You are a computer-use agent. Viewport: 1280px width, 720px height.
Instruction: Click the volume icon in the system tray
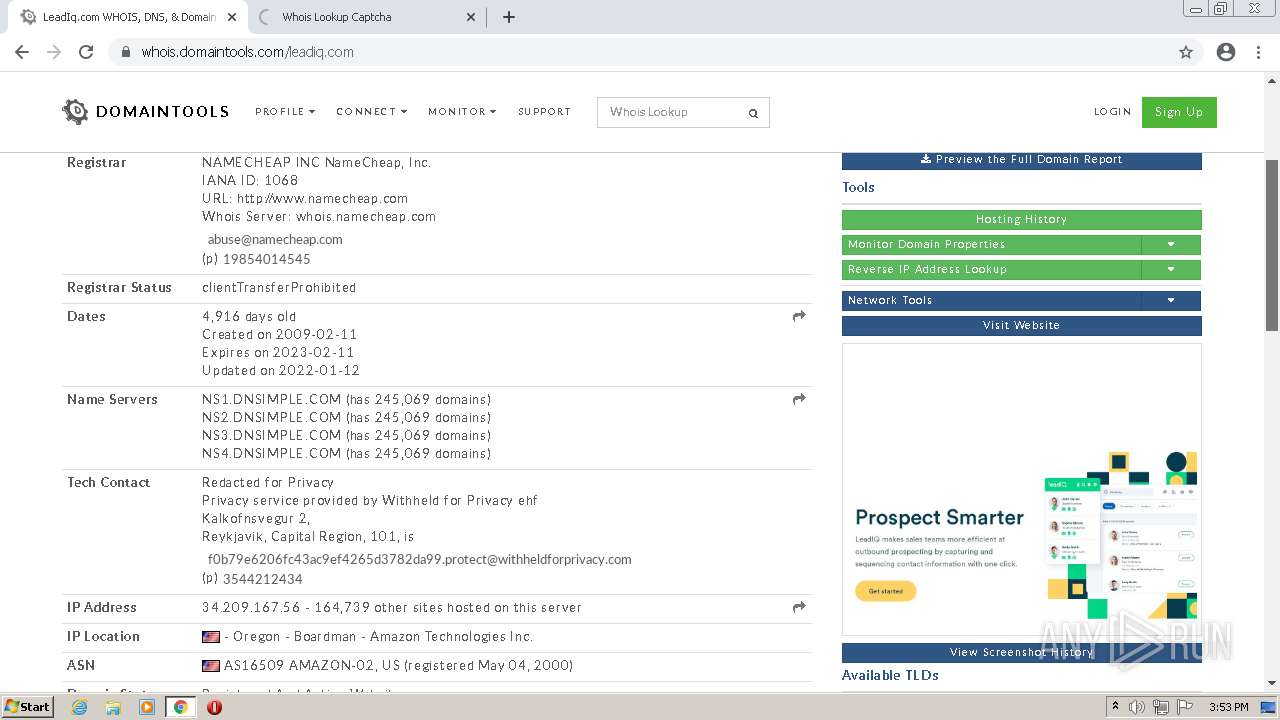[1137, 707]
